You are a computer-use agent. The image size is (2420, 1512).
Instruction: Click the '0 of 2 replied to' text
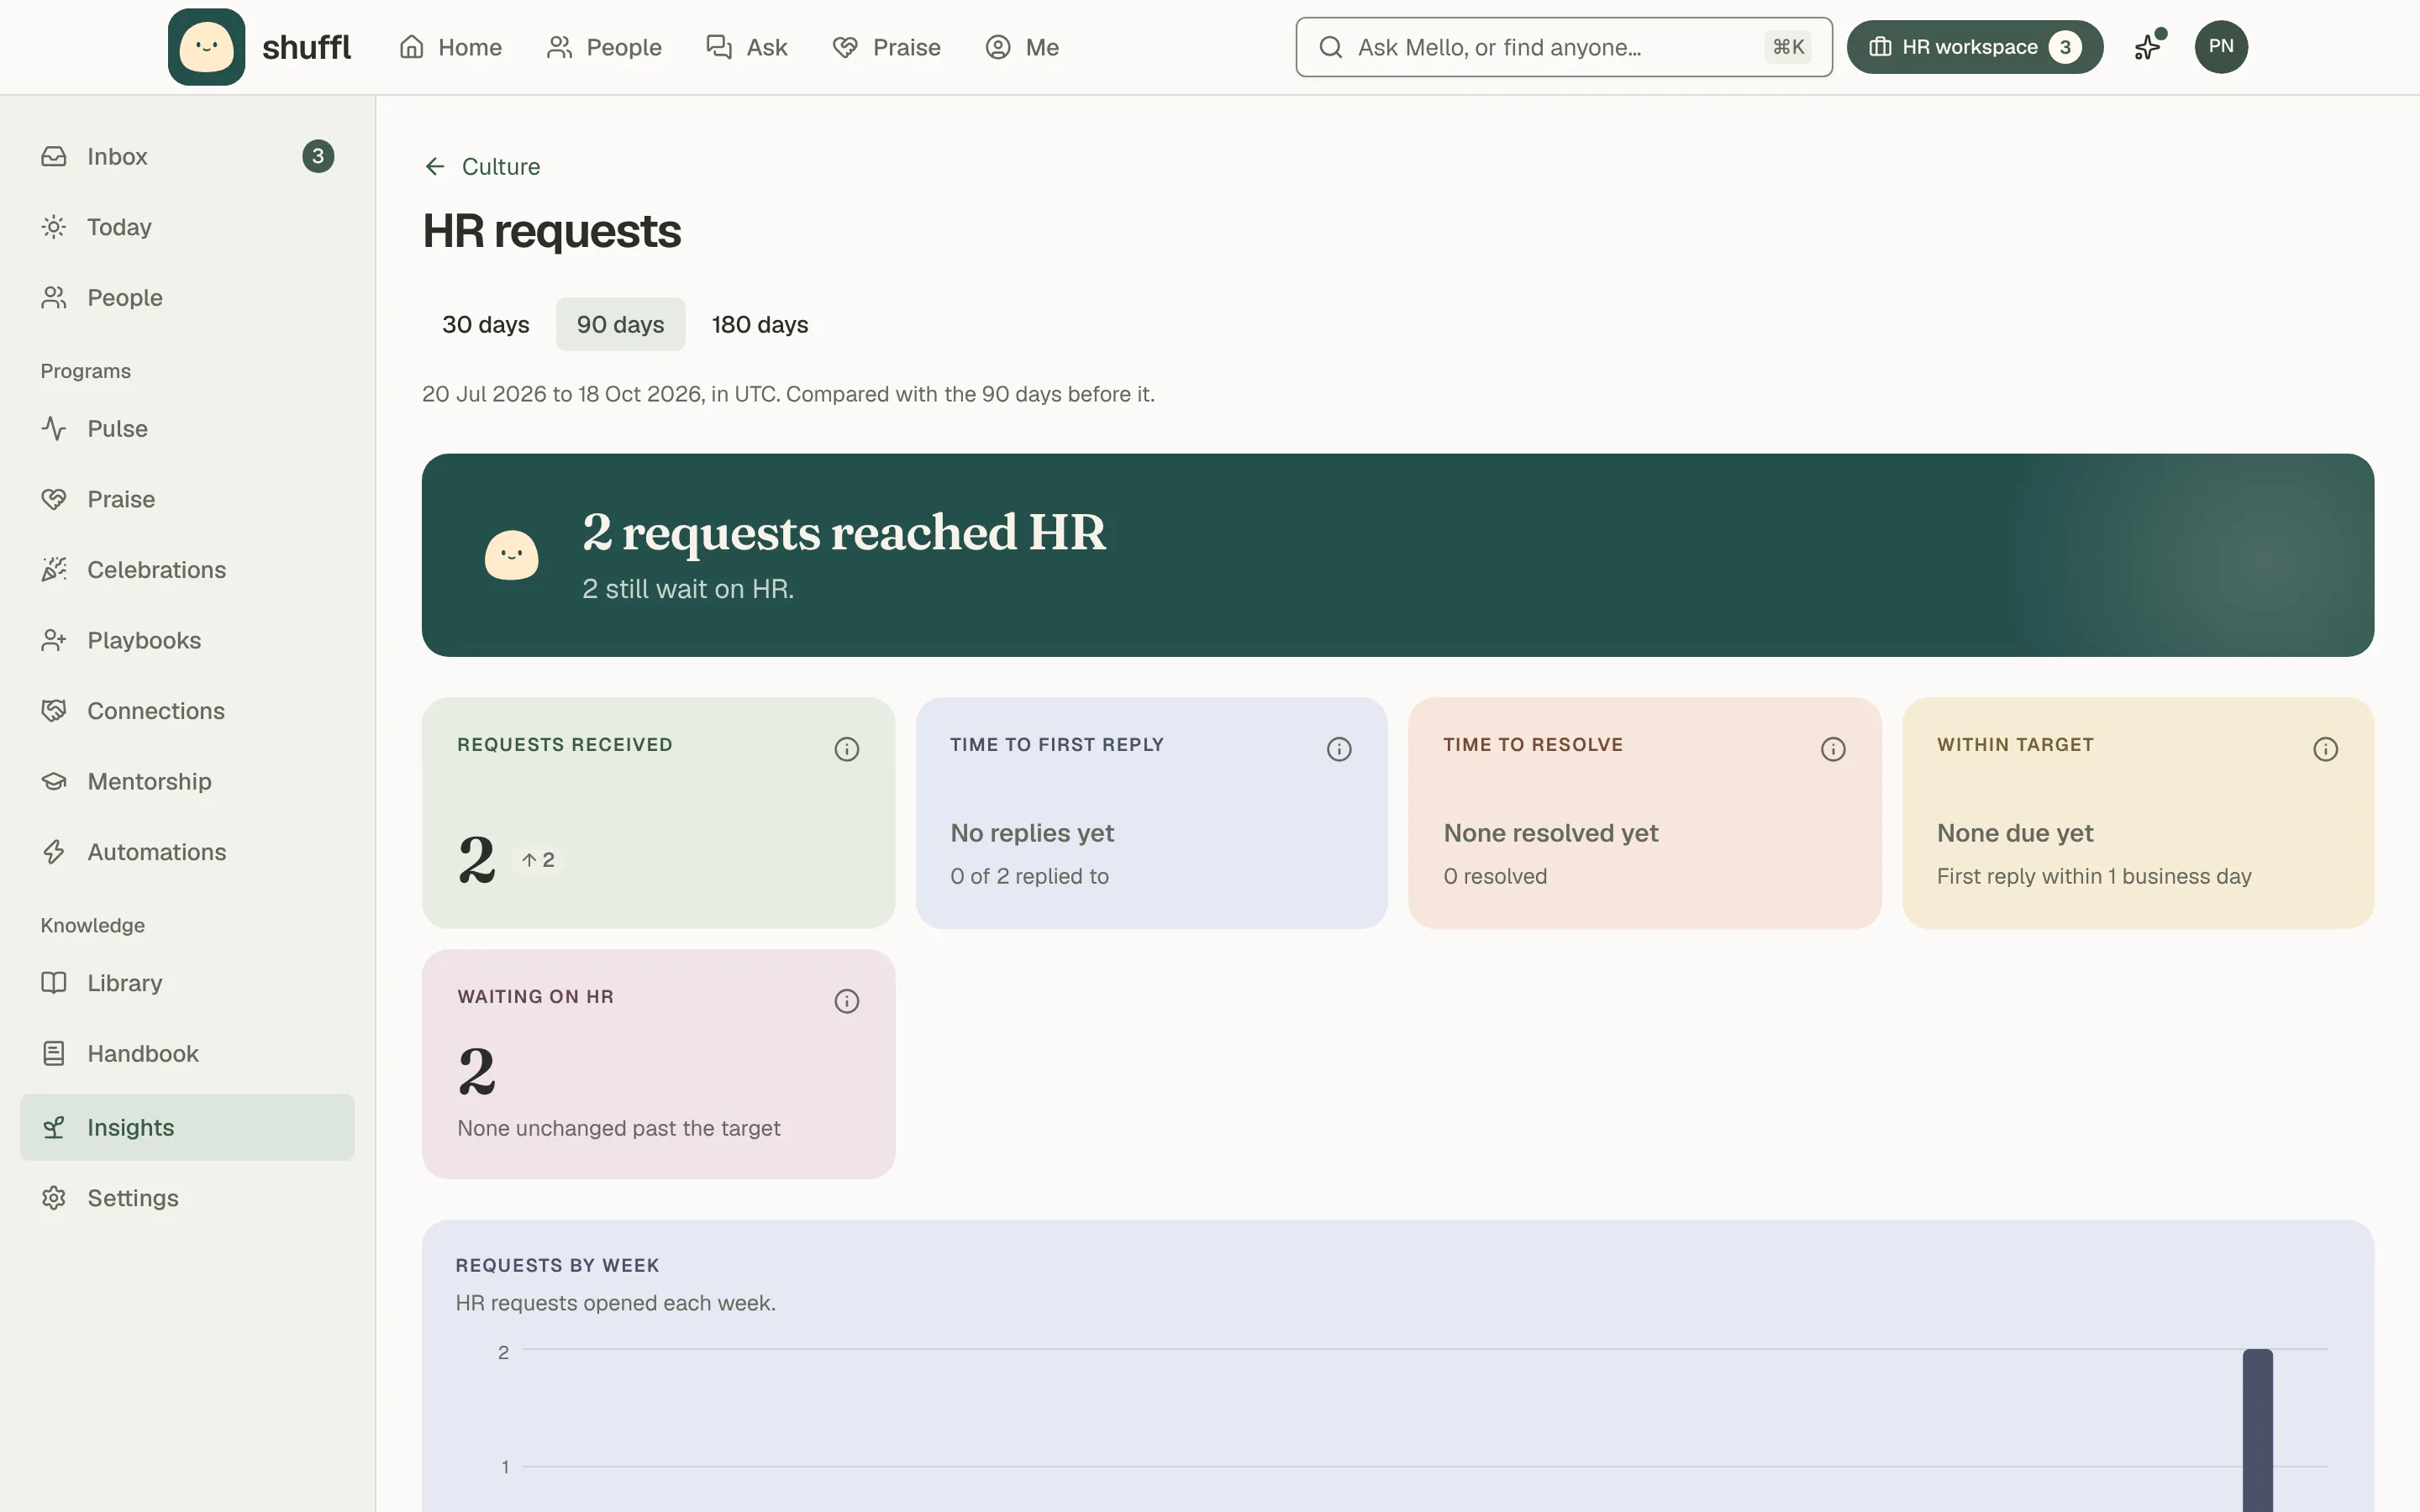click(x=1029, y=876)
